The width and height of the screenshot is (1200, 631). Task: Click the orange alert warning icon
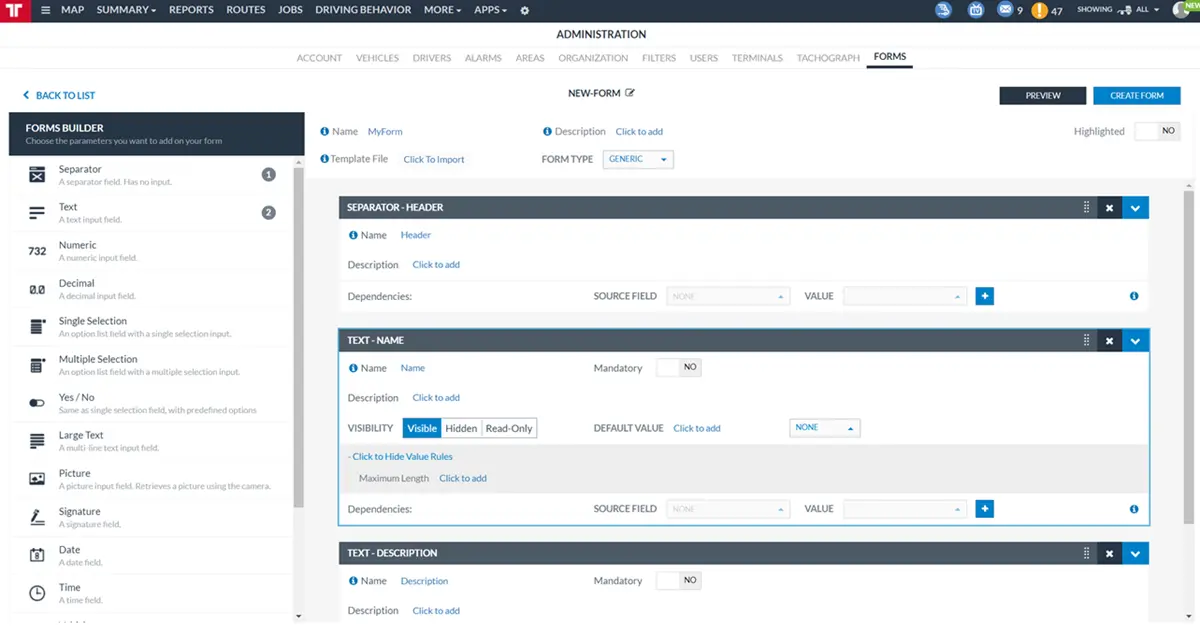click(x=1040, y=10)
